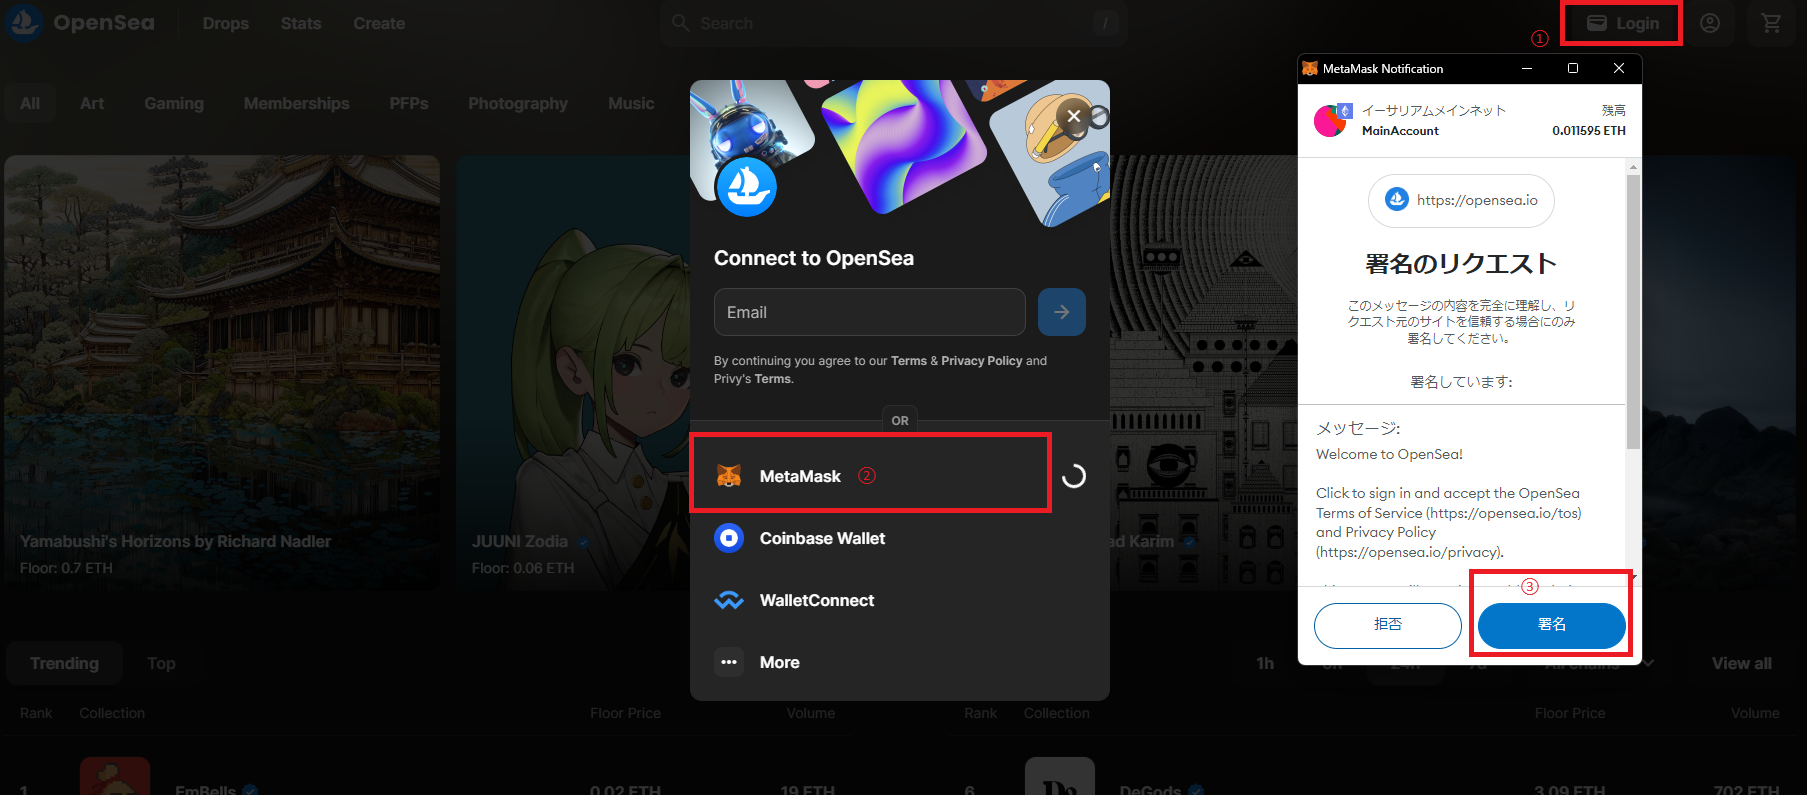The image size is (1807, 795).
Task: Click the MetaMask fox icon in dialog
Action: click(x=729, y=476)
